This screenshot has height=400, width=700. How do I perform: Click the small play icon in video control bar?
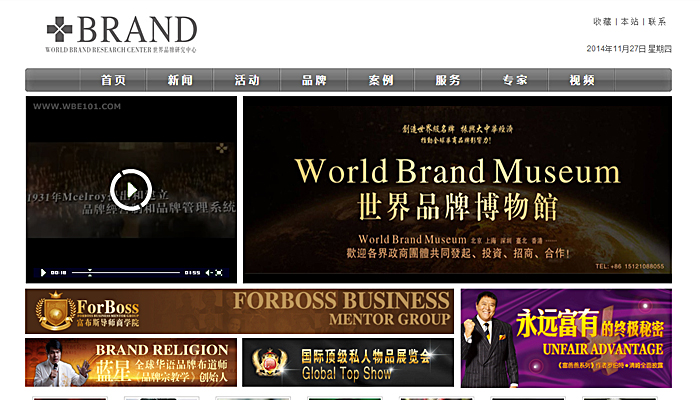pyautogui.click(x=43, y=272)
